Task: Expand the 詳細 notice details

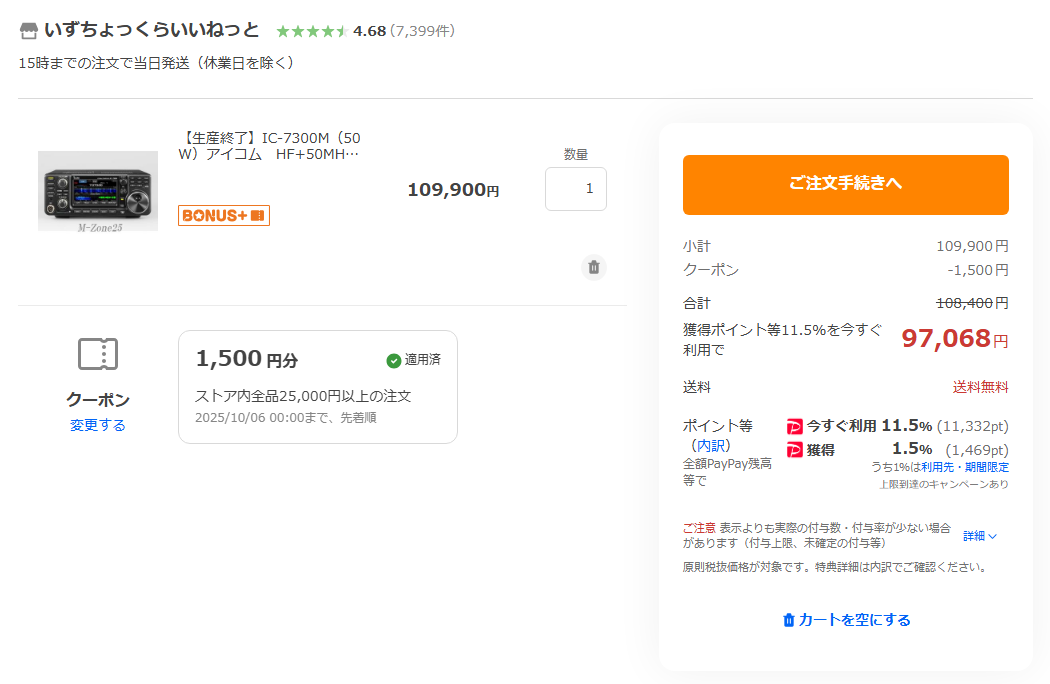Action: (x=980, y=536)
